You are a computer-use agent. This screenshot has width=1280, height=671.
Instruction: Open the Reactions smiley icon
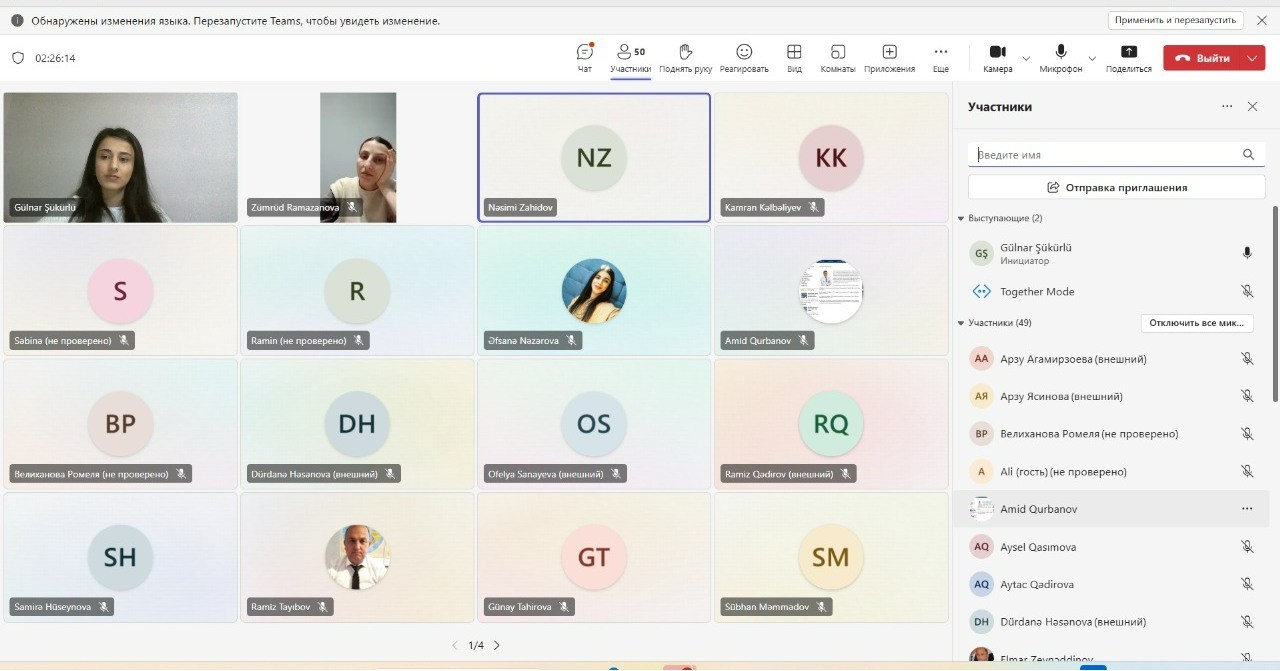click(744, 53)
